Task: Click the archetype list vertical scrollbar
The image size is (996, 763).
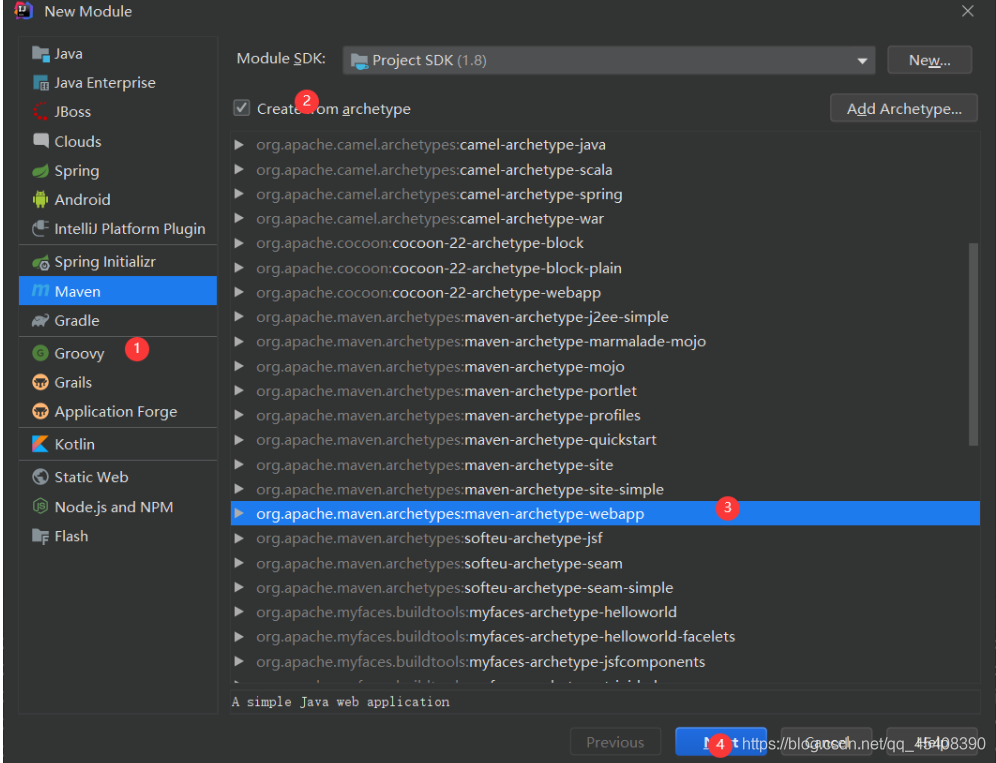Action: tap(972, 344)
